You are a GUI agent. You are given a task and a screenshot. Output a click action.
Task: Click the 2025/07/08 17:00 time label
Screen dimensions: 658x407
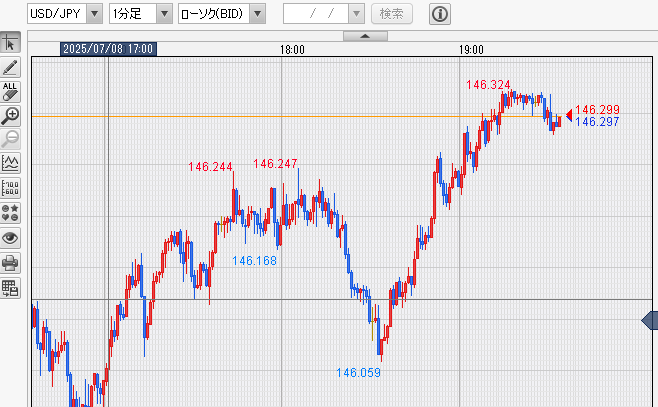coord(108,49)
